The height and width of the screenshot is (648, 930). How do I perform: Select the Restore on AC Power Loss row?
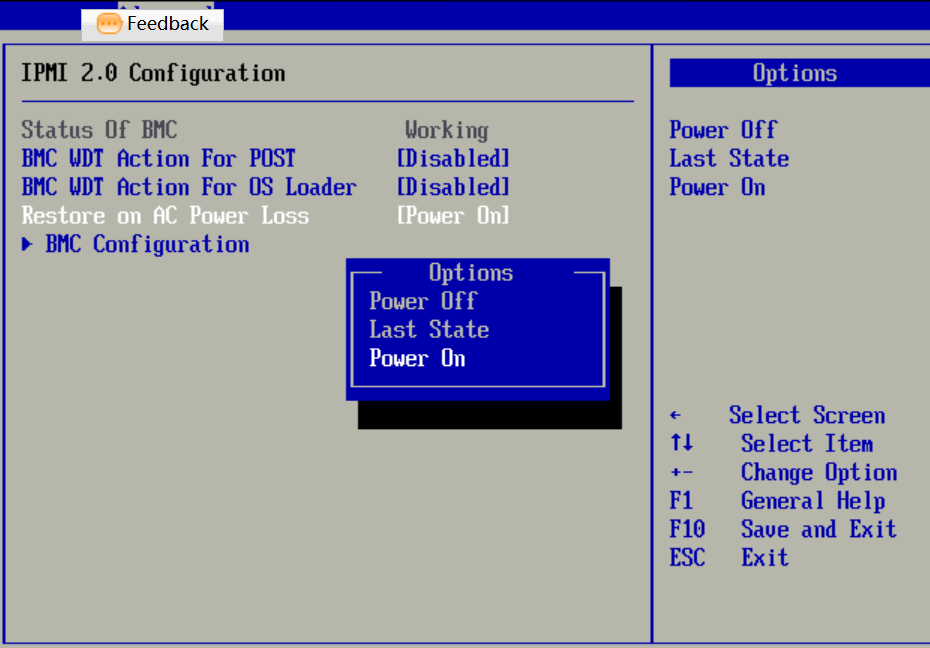point(165,216)
